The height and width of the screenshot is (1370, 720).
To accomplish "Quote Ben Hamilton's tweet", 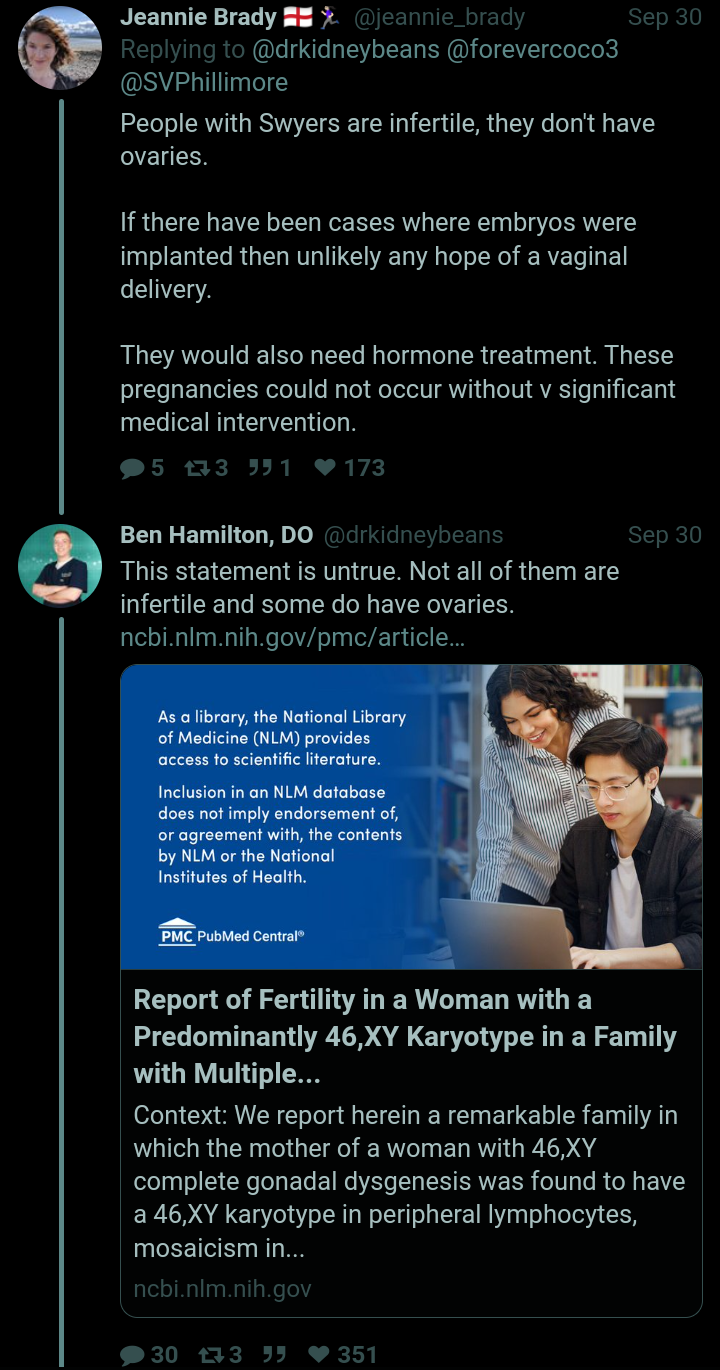I will coord(272,1355).
